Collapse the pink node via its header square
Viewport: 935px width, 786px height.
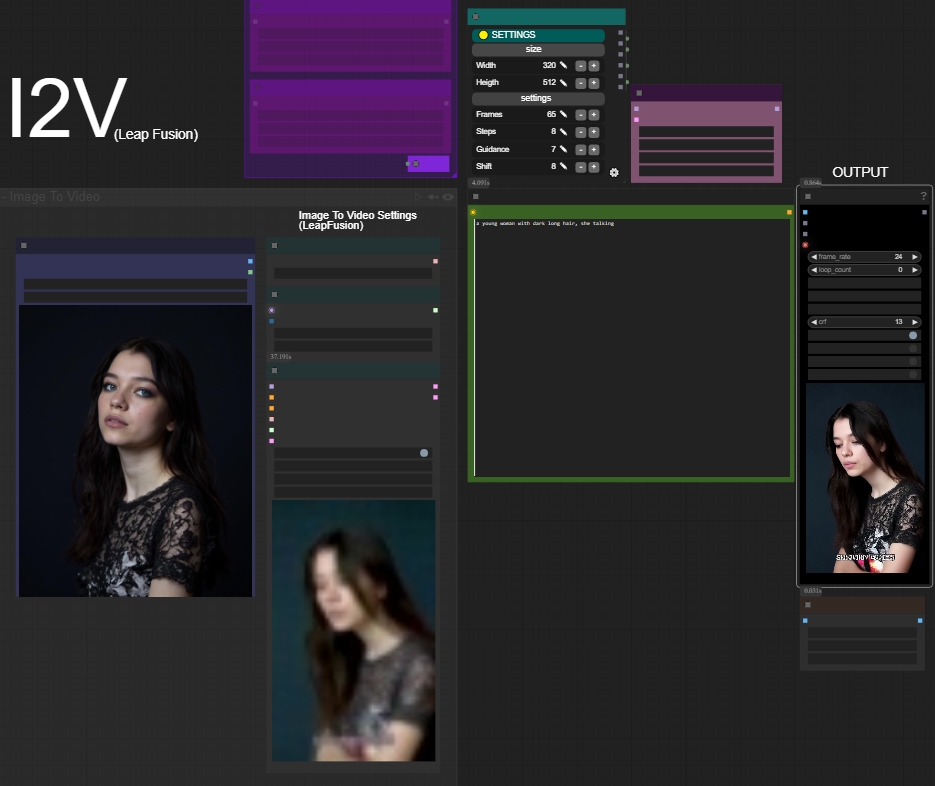pos(639,93)
